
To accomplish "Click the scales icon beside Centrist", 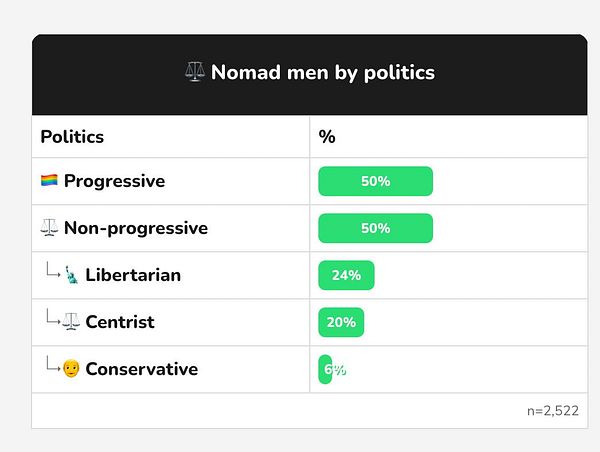I will (71, 322).
